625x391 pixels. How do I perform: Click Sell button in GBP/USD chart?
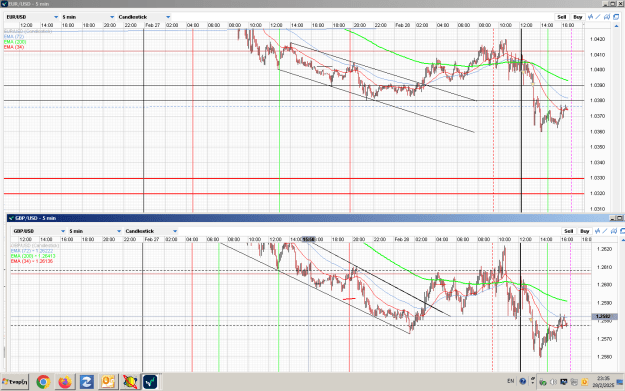(x=569, y=231)
